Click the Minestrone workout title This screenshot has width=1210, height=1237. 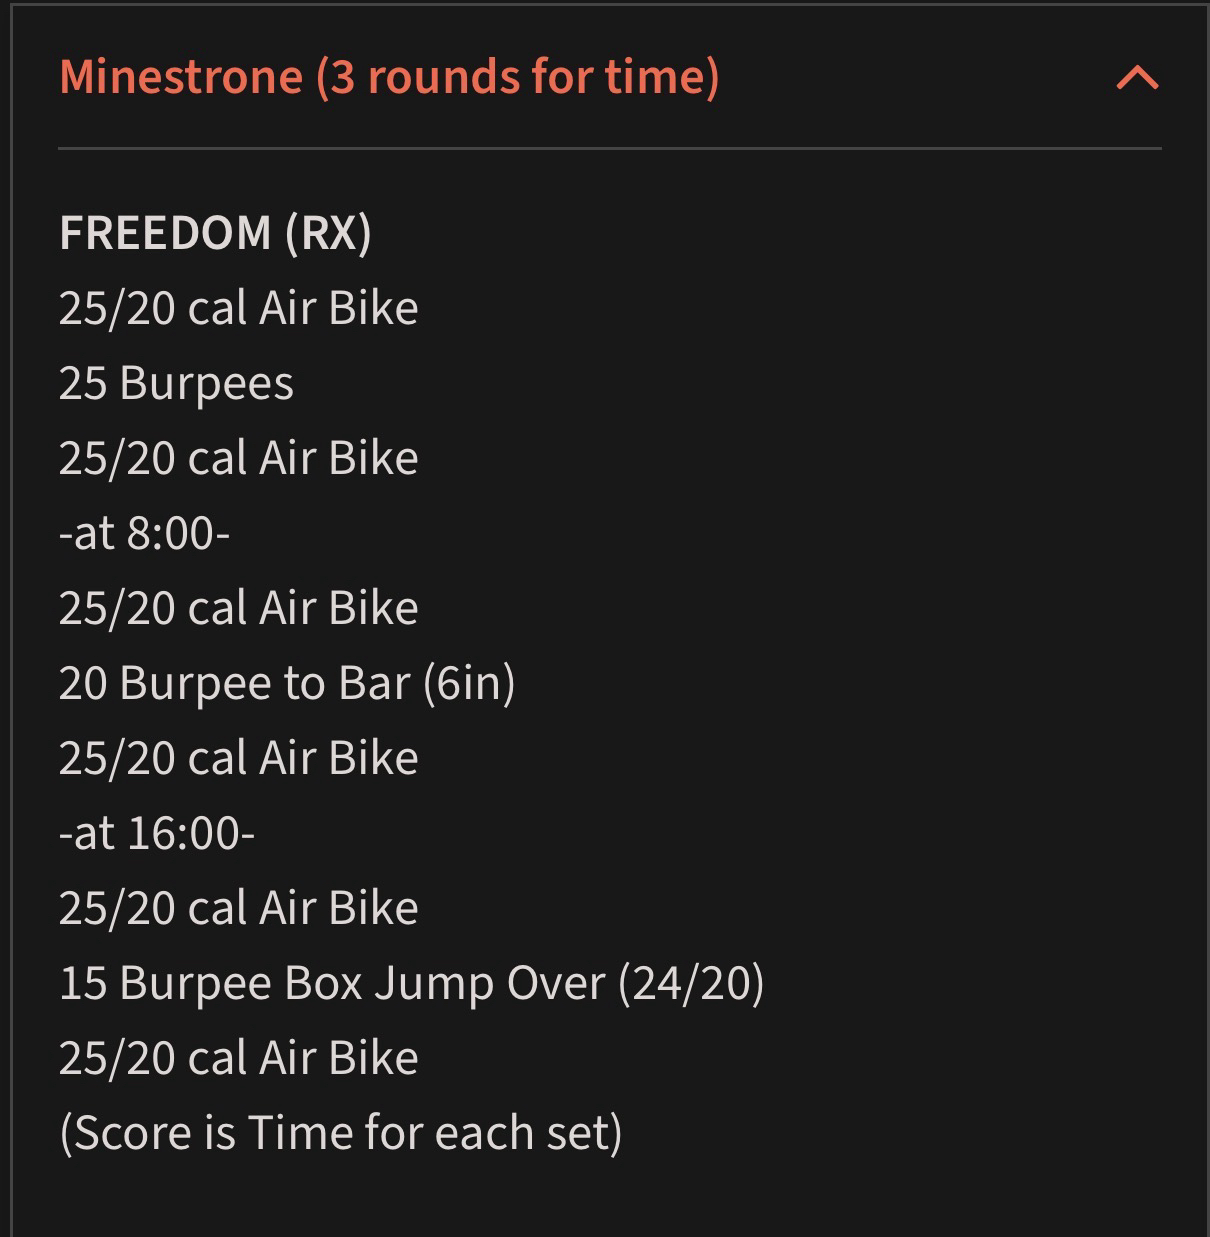[181, 77]
